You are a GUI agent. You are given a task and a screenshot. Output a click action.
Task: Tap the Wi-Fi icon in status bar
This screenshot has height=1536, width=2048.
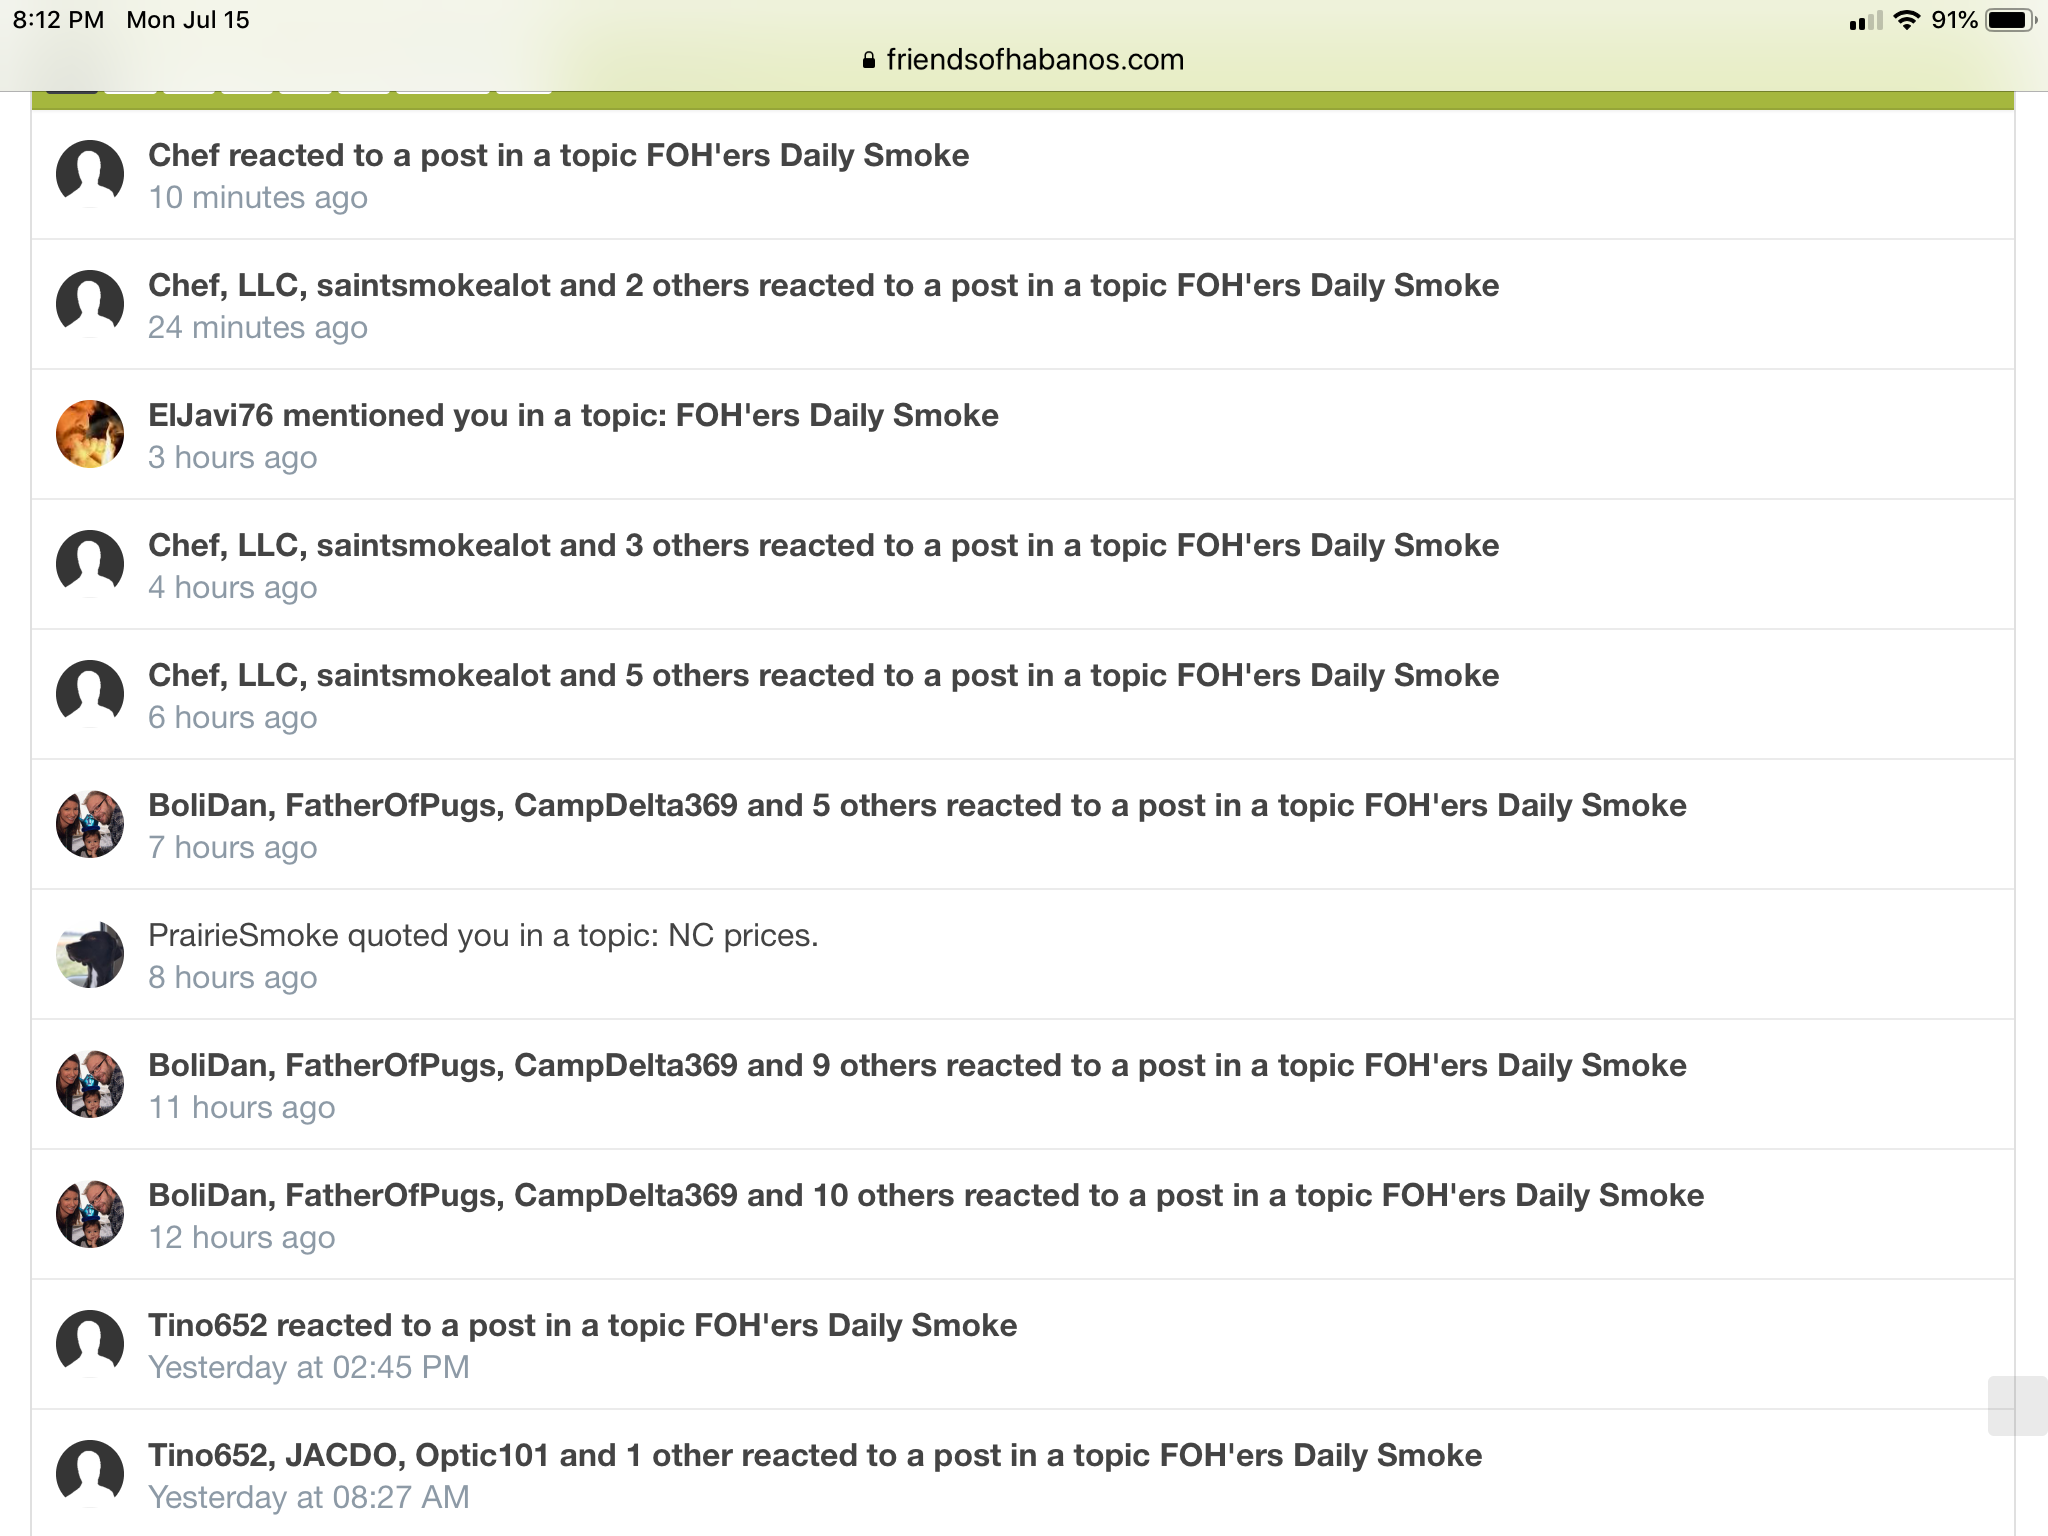click(1907, 20)
